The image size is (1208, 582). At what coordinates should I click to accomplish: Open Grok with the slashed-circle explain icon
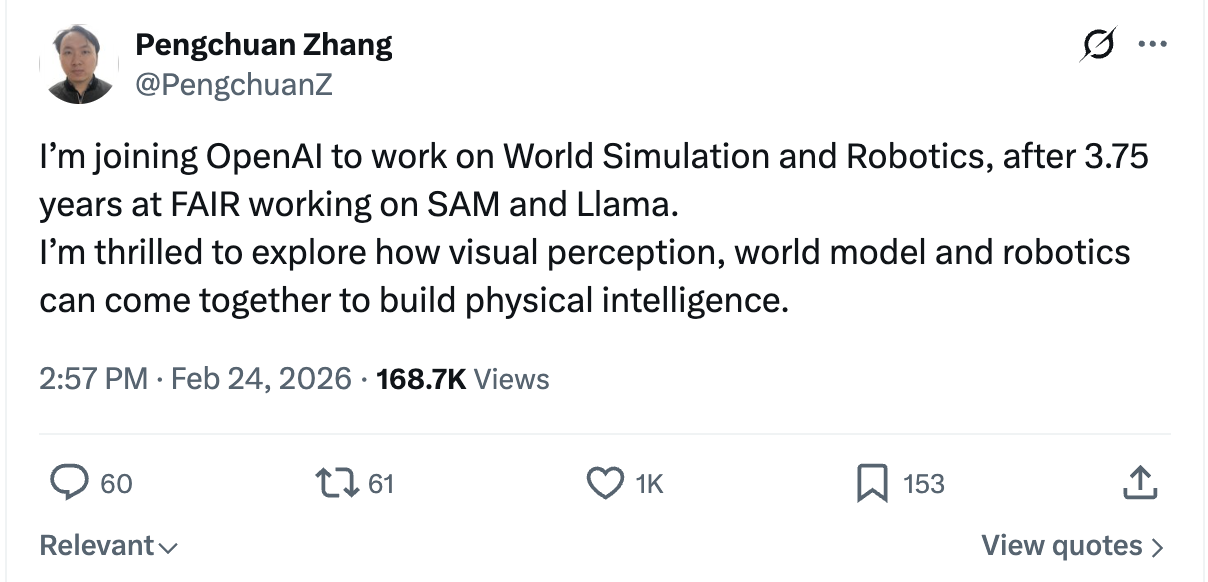coord(1097,42)
